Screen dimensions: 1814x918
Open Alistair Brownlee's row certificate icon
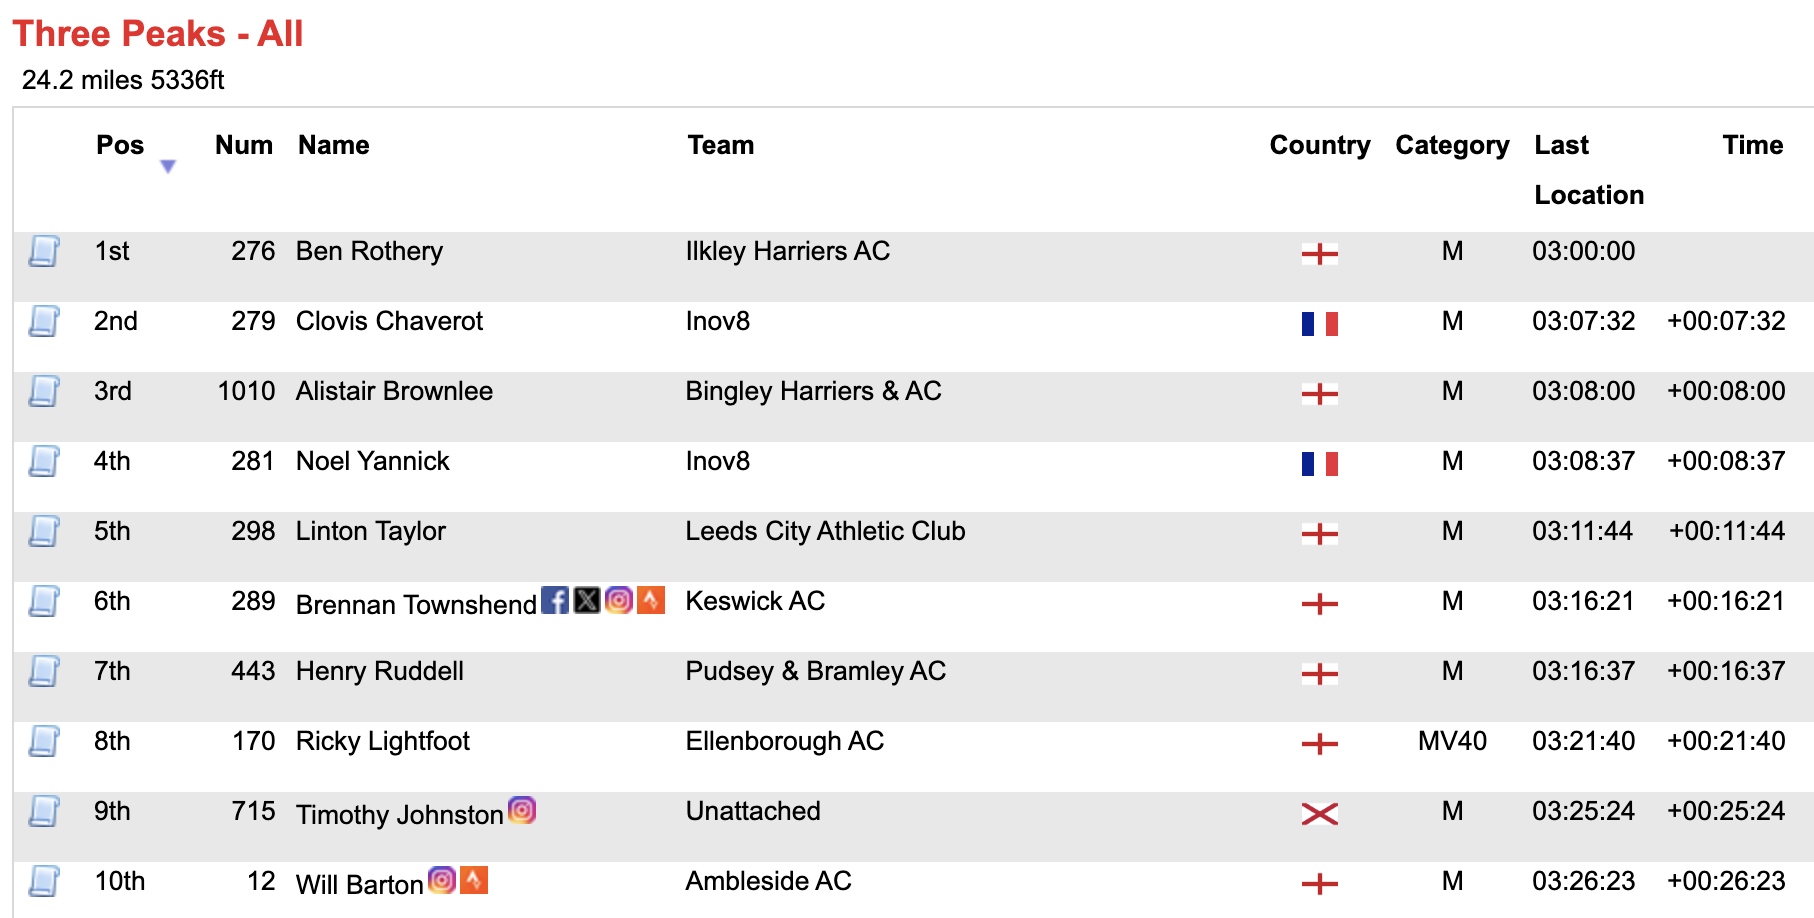click(44, 391)
